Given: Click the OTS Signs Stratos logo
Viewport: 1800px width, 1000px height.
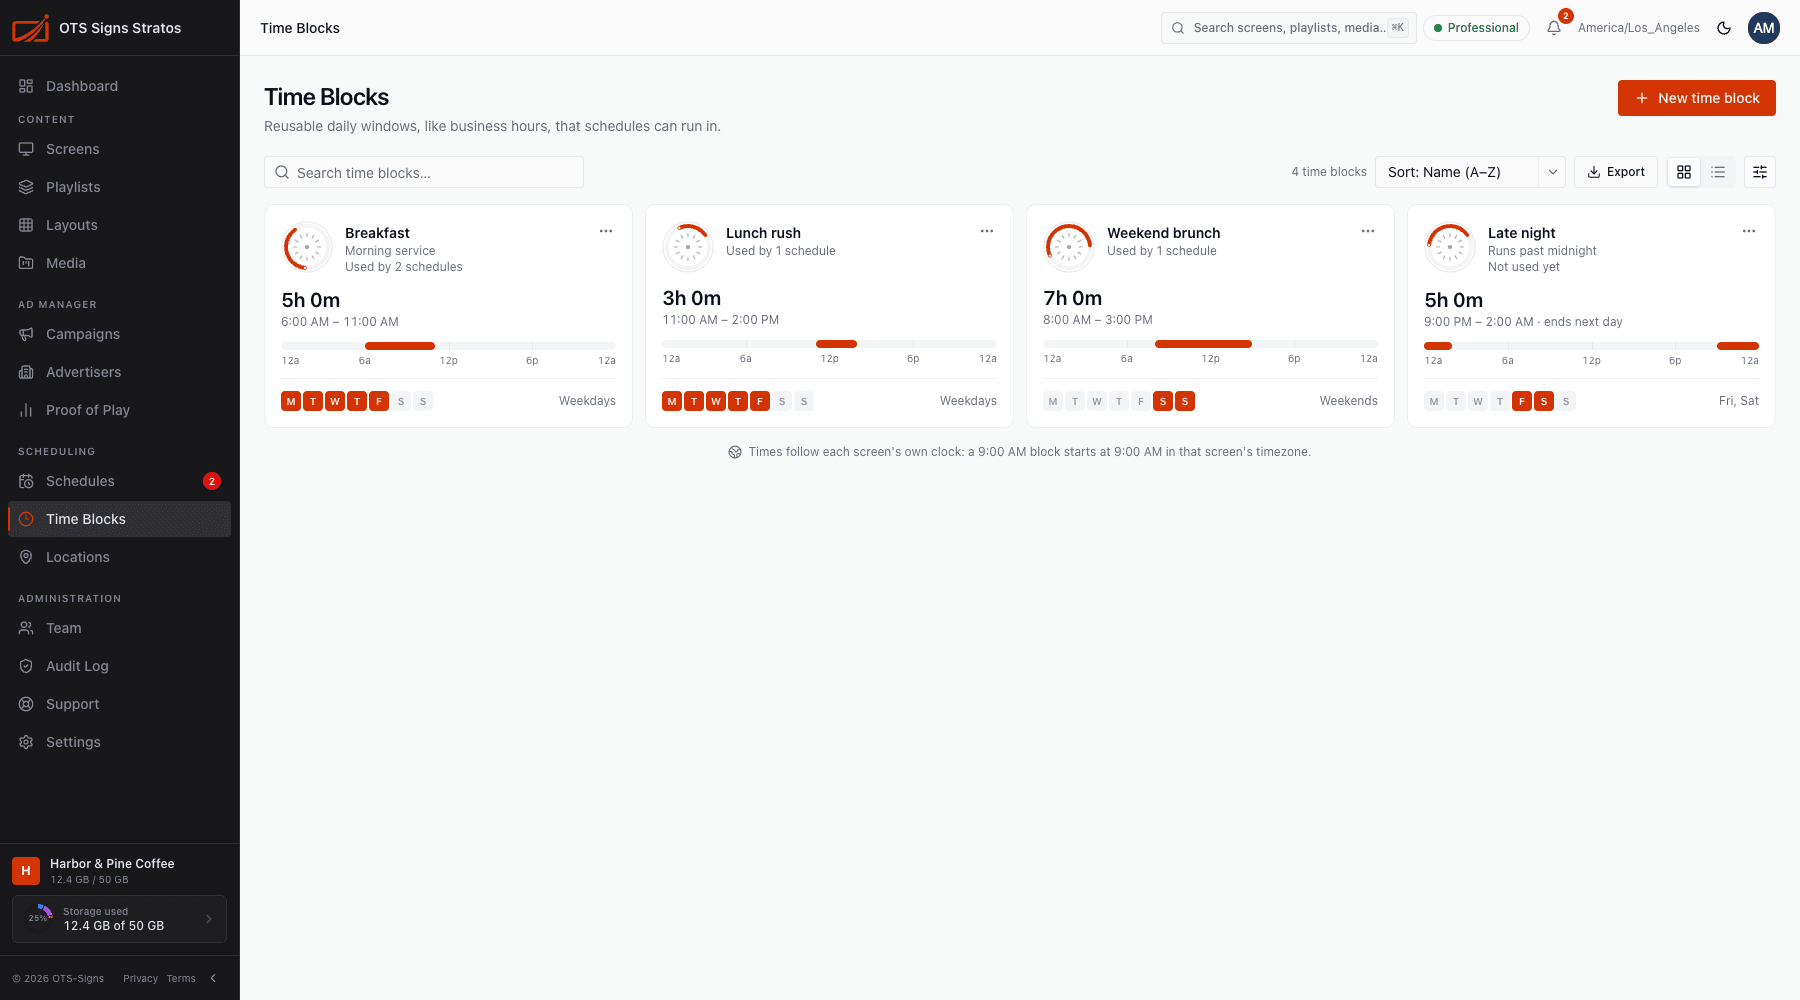Looking at the screenshot, I should click(30, 28).
